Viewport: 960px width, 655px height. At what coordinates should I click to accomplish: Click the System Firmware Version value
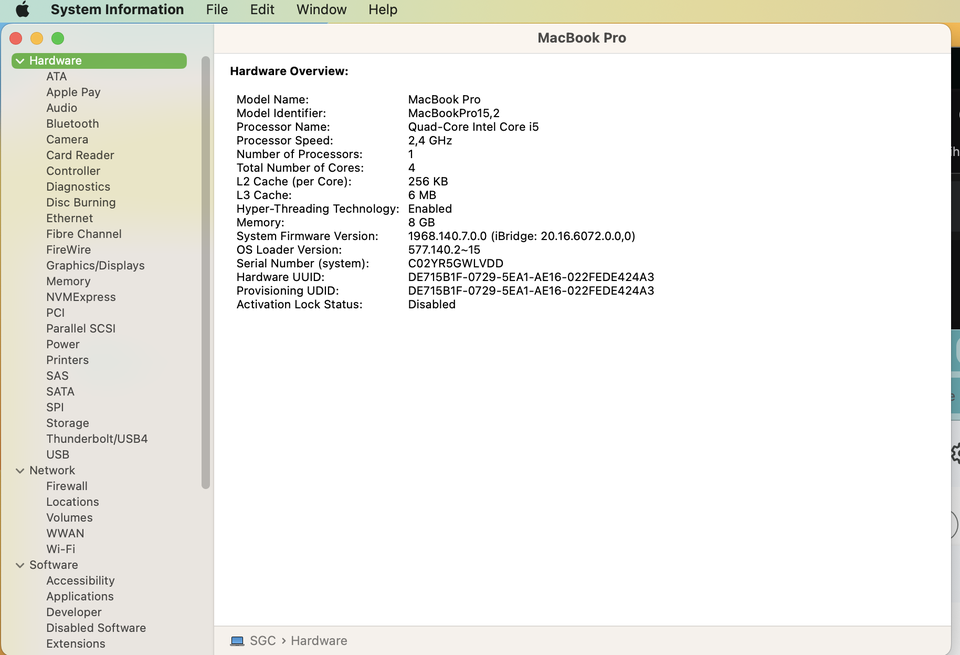coord(522,236)
